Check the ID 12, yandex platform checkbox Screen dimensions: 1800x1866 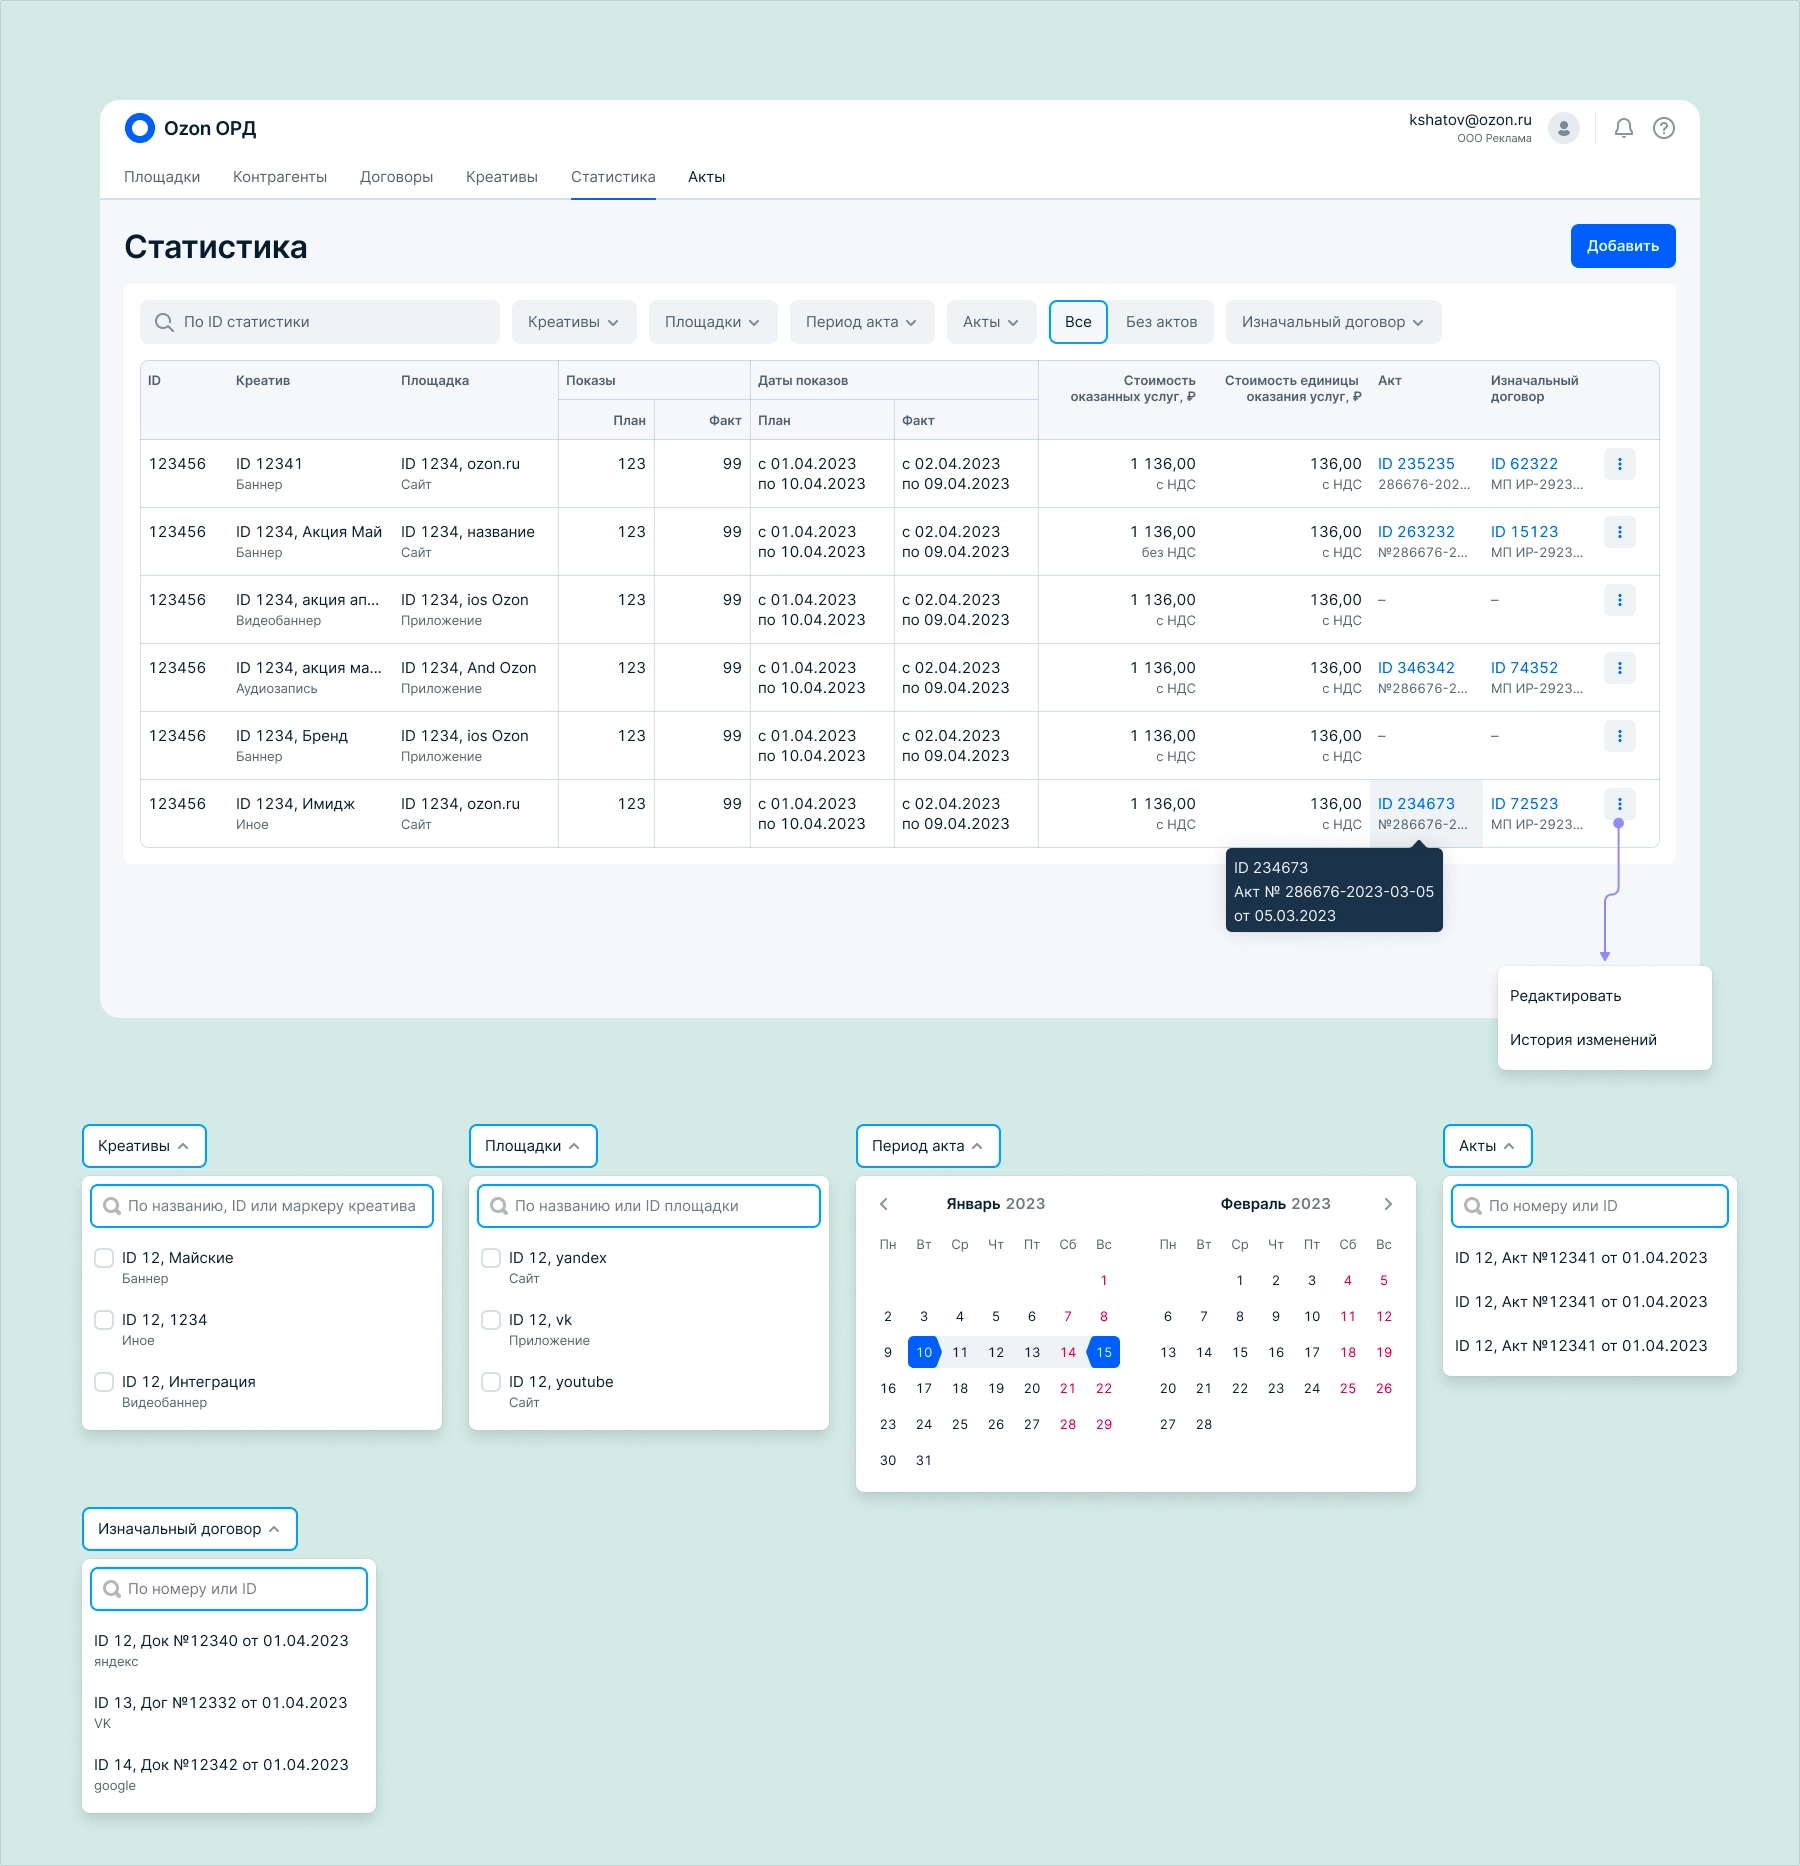click(x=491, y=1258)
